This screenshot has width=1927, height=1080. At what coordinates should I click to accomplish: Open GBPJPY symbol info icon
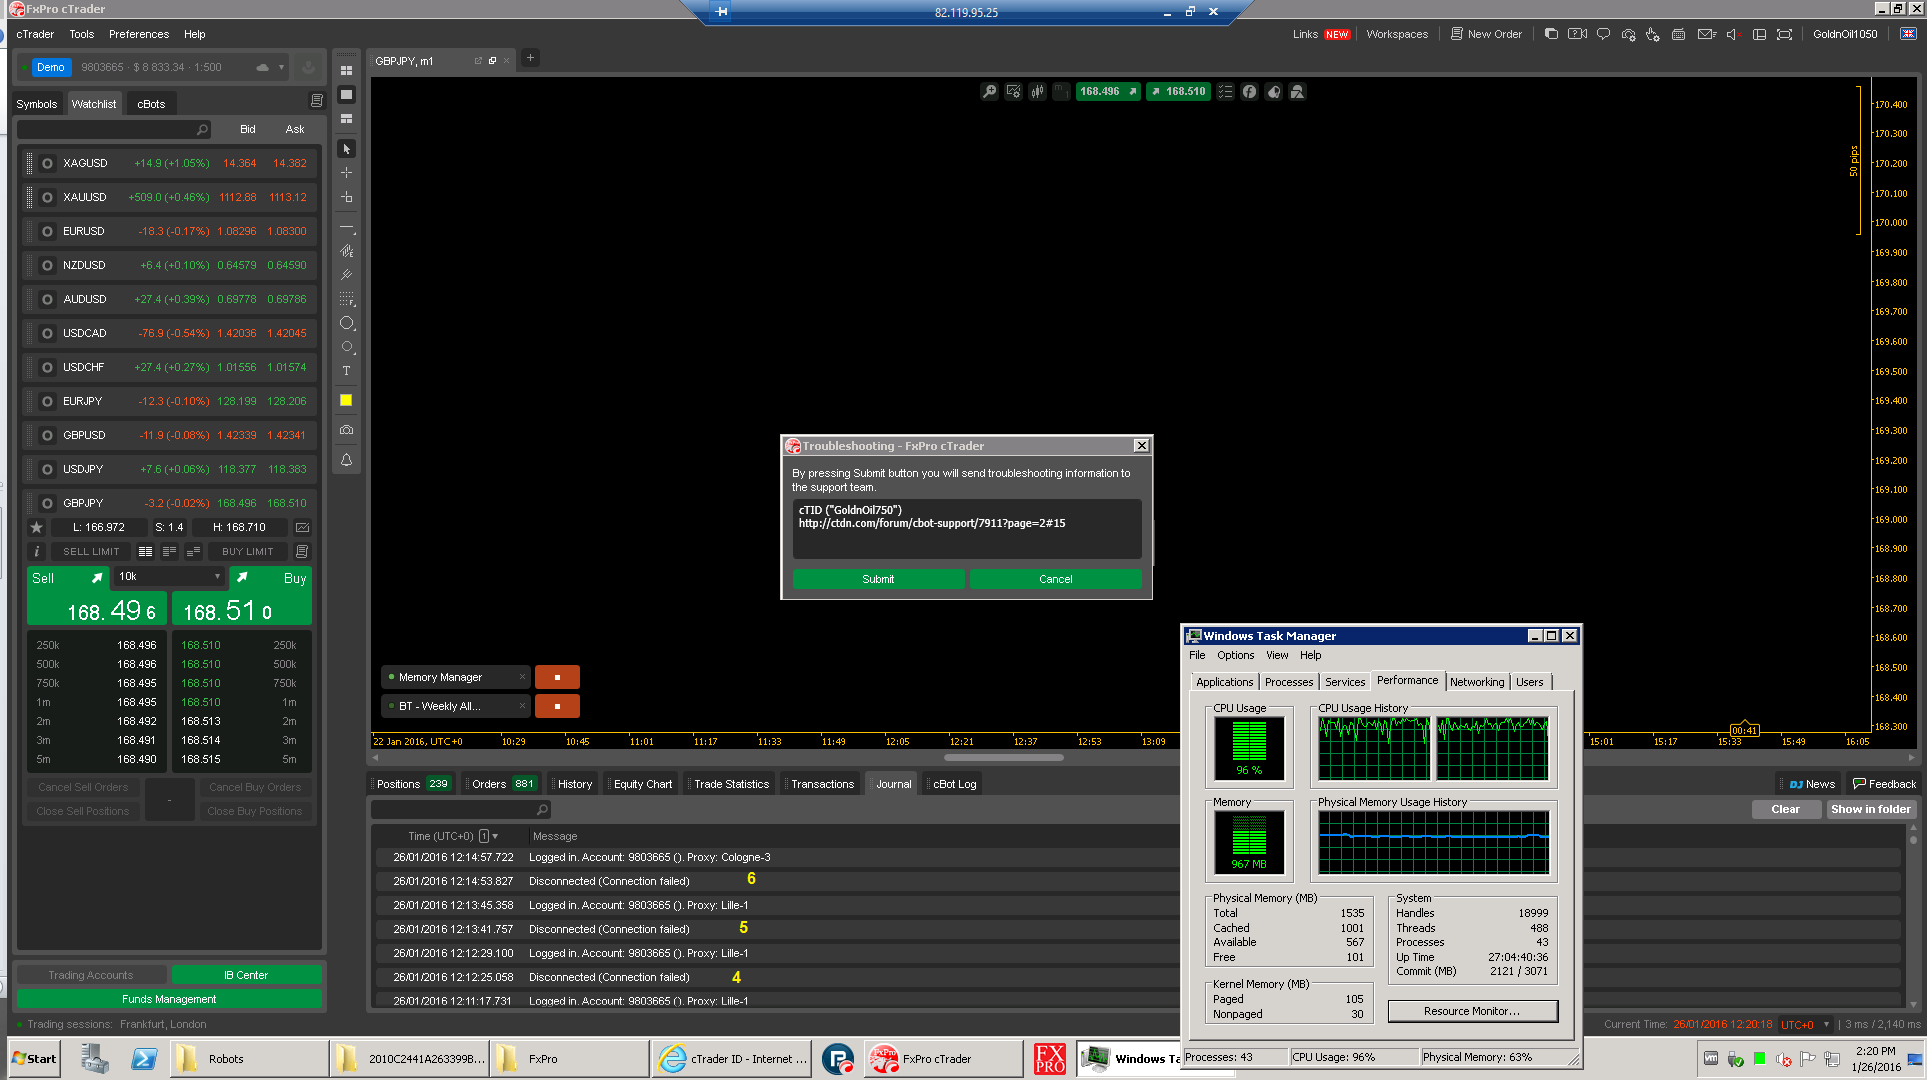tap(37, 551)
